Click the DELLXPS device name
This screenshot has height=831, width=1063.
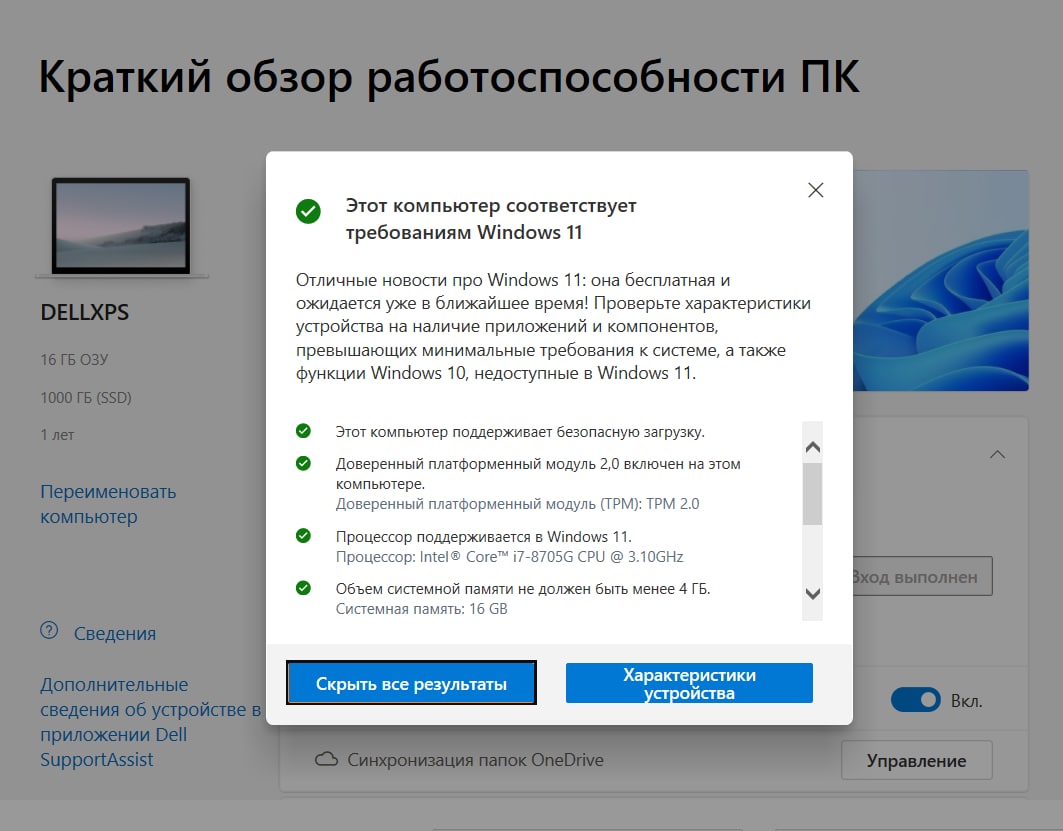(85, 312)
